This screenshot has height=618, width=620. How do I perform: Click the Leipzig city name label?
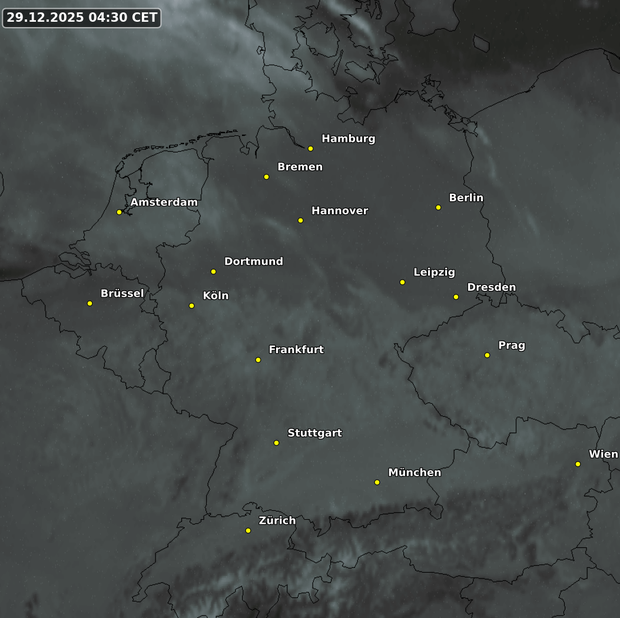434,273
